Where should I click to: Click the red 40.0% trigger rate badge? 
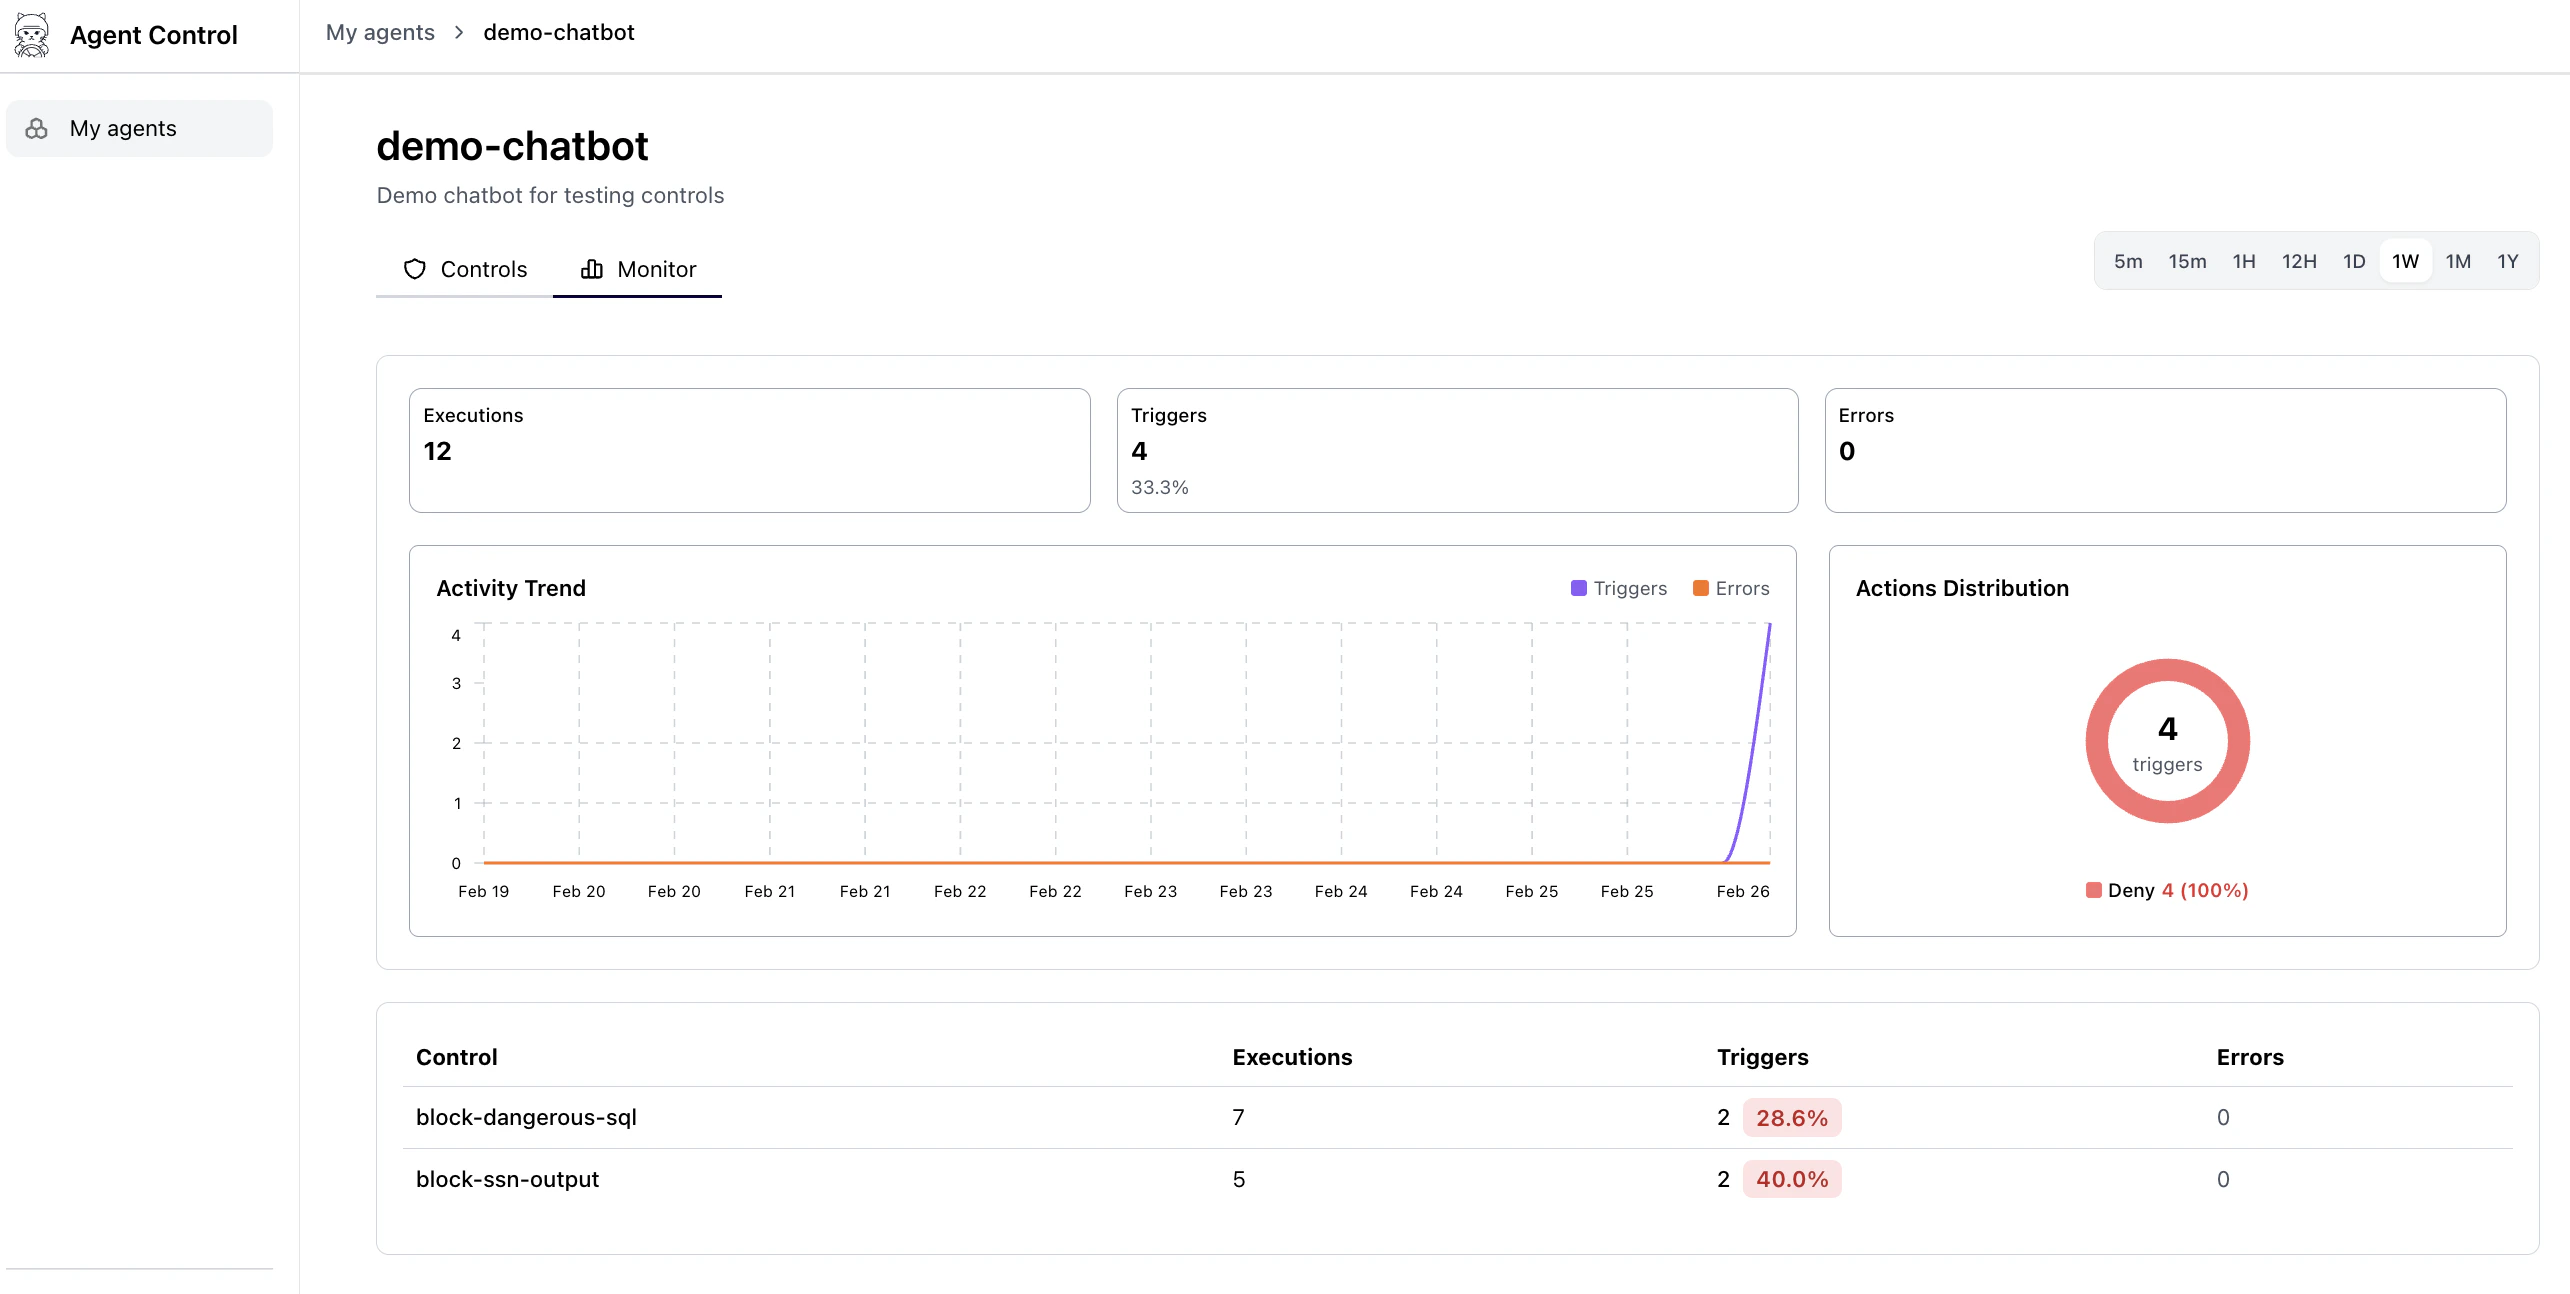[x=1792, y=1179]
